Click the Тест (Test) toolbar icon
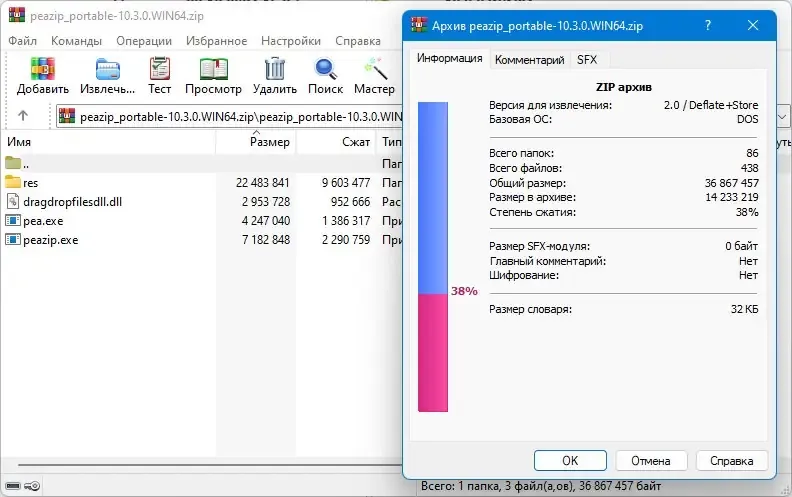 [x=160, y=69]
